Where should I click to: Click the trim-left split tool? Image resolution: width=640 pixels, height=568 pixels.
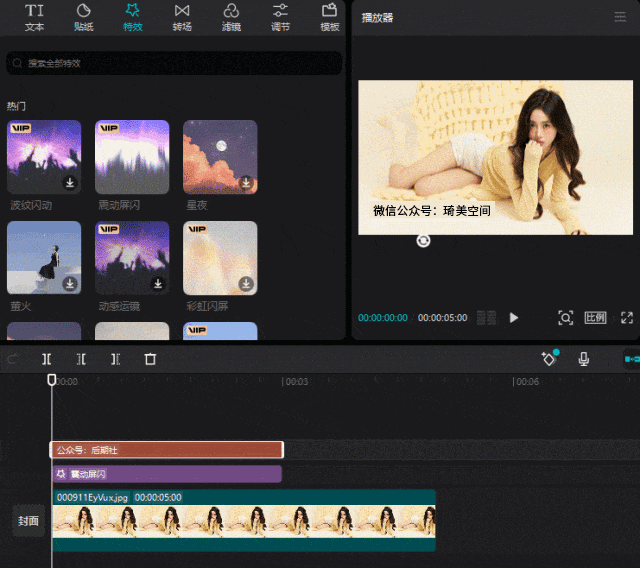81,359
